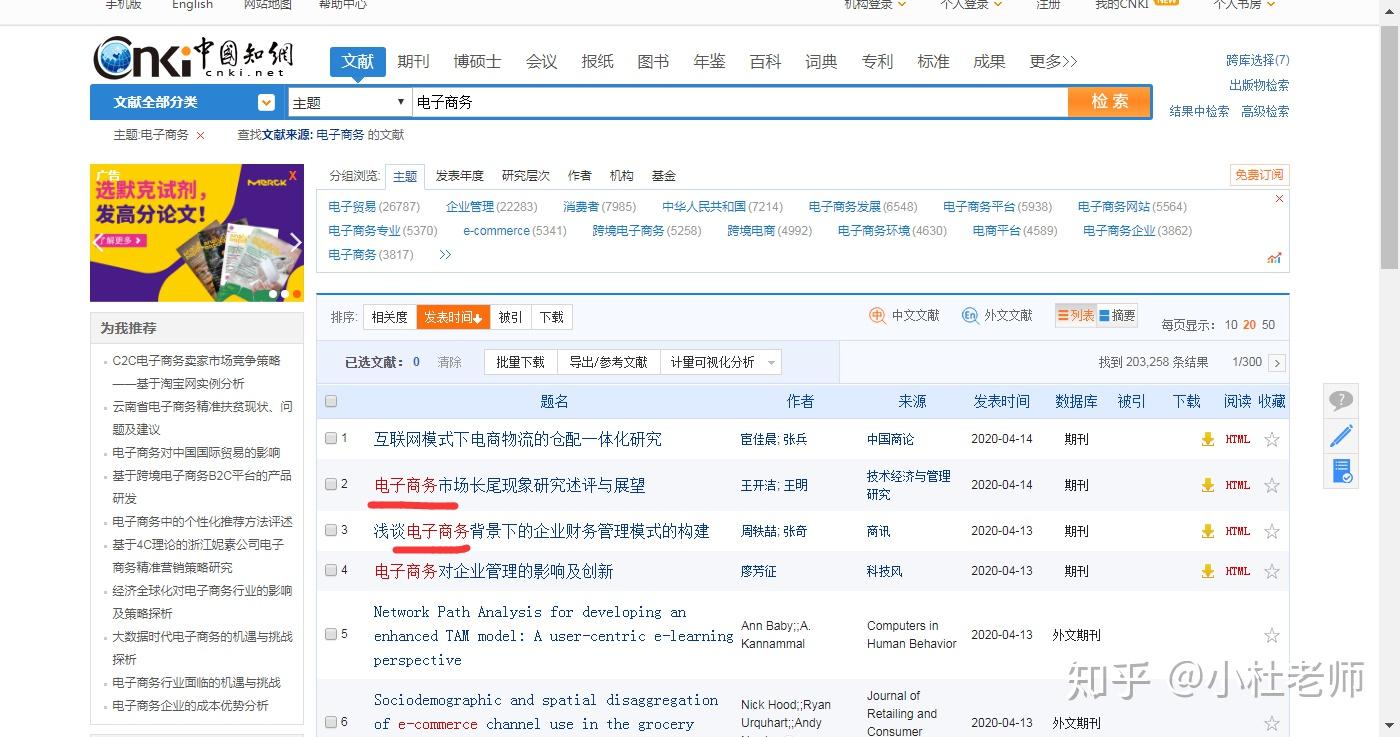The height and width of the screenshot is (737, 1400).
Task: Open article 互联网模式下电商物流的仓配一体化研究
Action: 518,439
